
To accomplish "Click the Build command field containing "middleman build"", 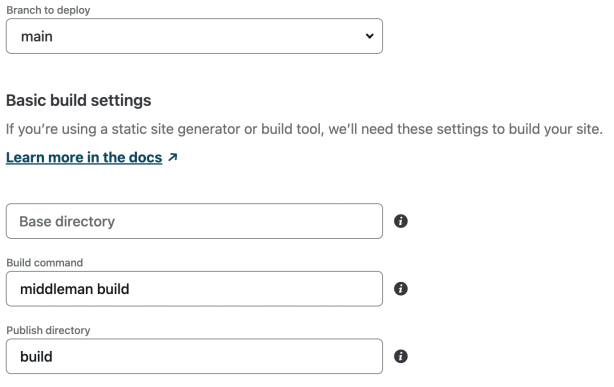I will pos(194,289).
